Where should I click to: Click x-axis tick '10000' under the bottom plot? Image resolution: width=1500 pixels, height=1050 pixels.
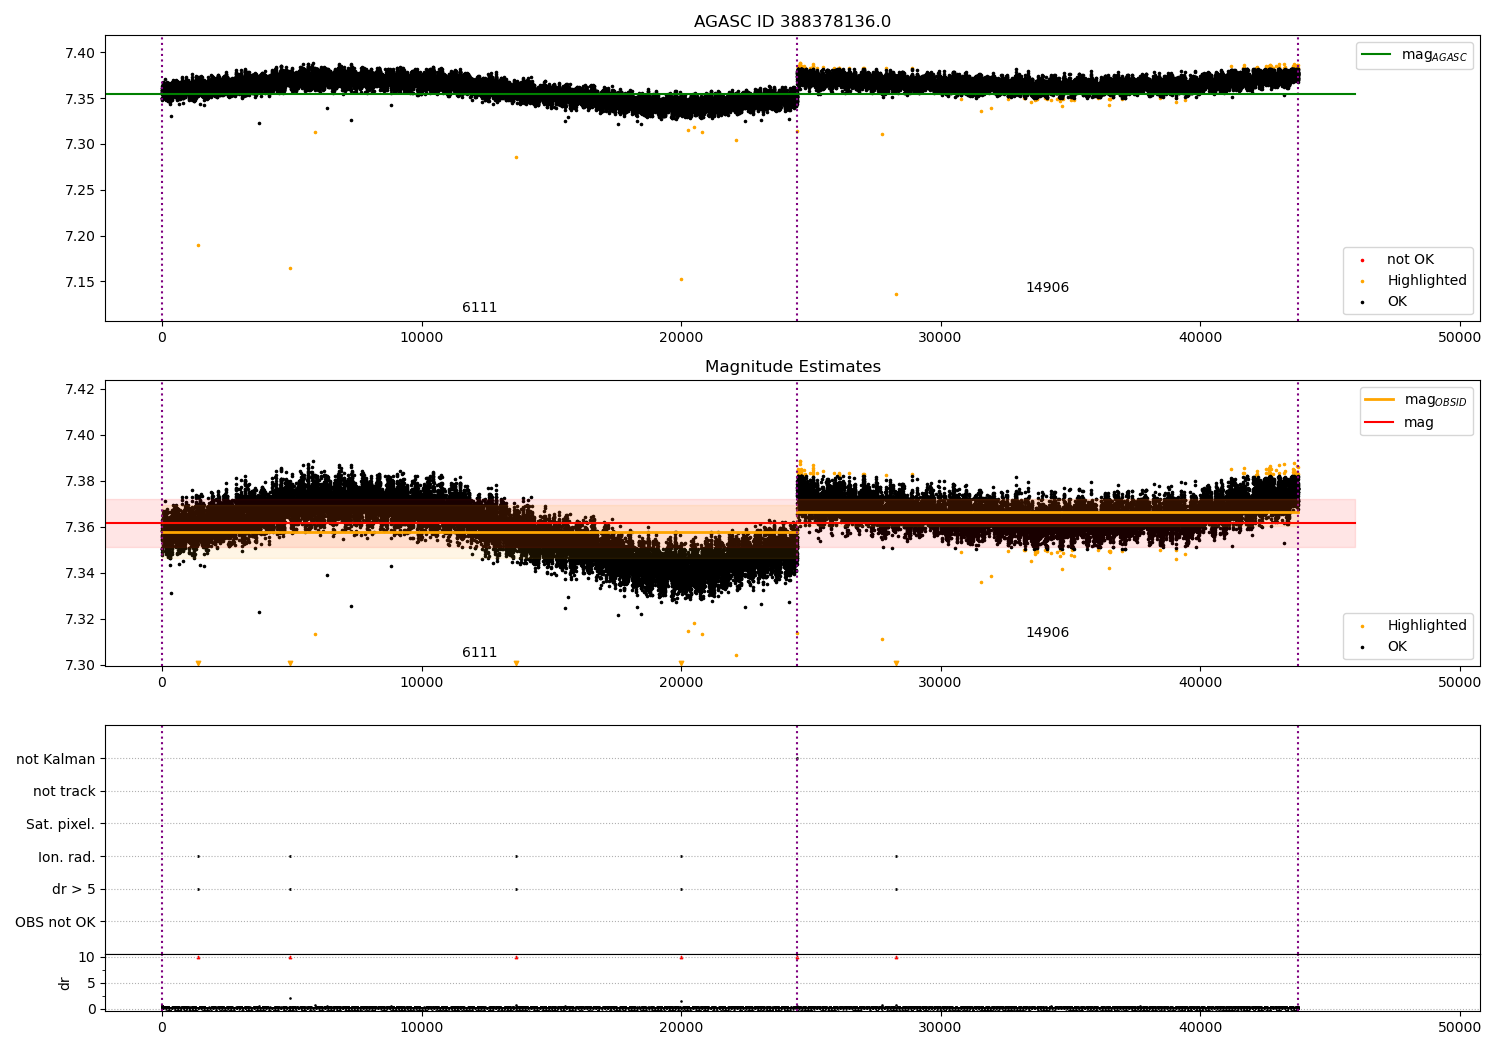(x=421, y=1027)
